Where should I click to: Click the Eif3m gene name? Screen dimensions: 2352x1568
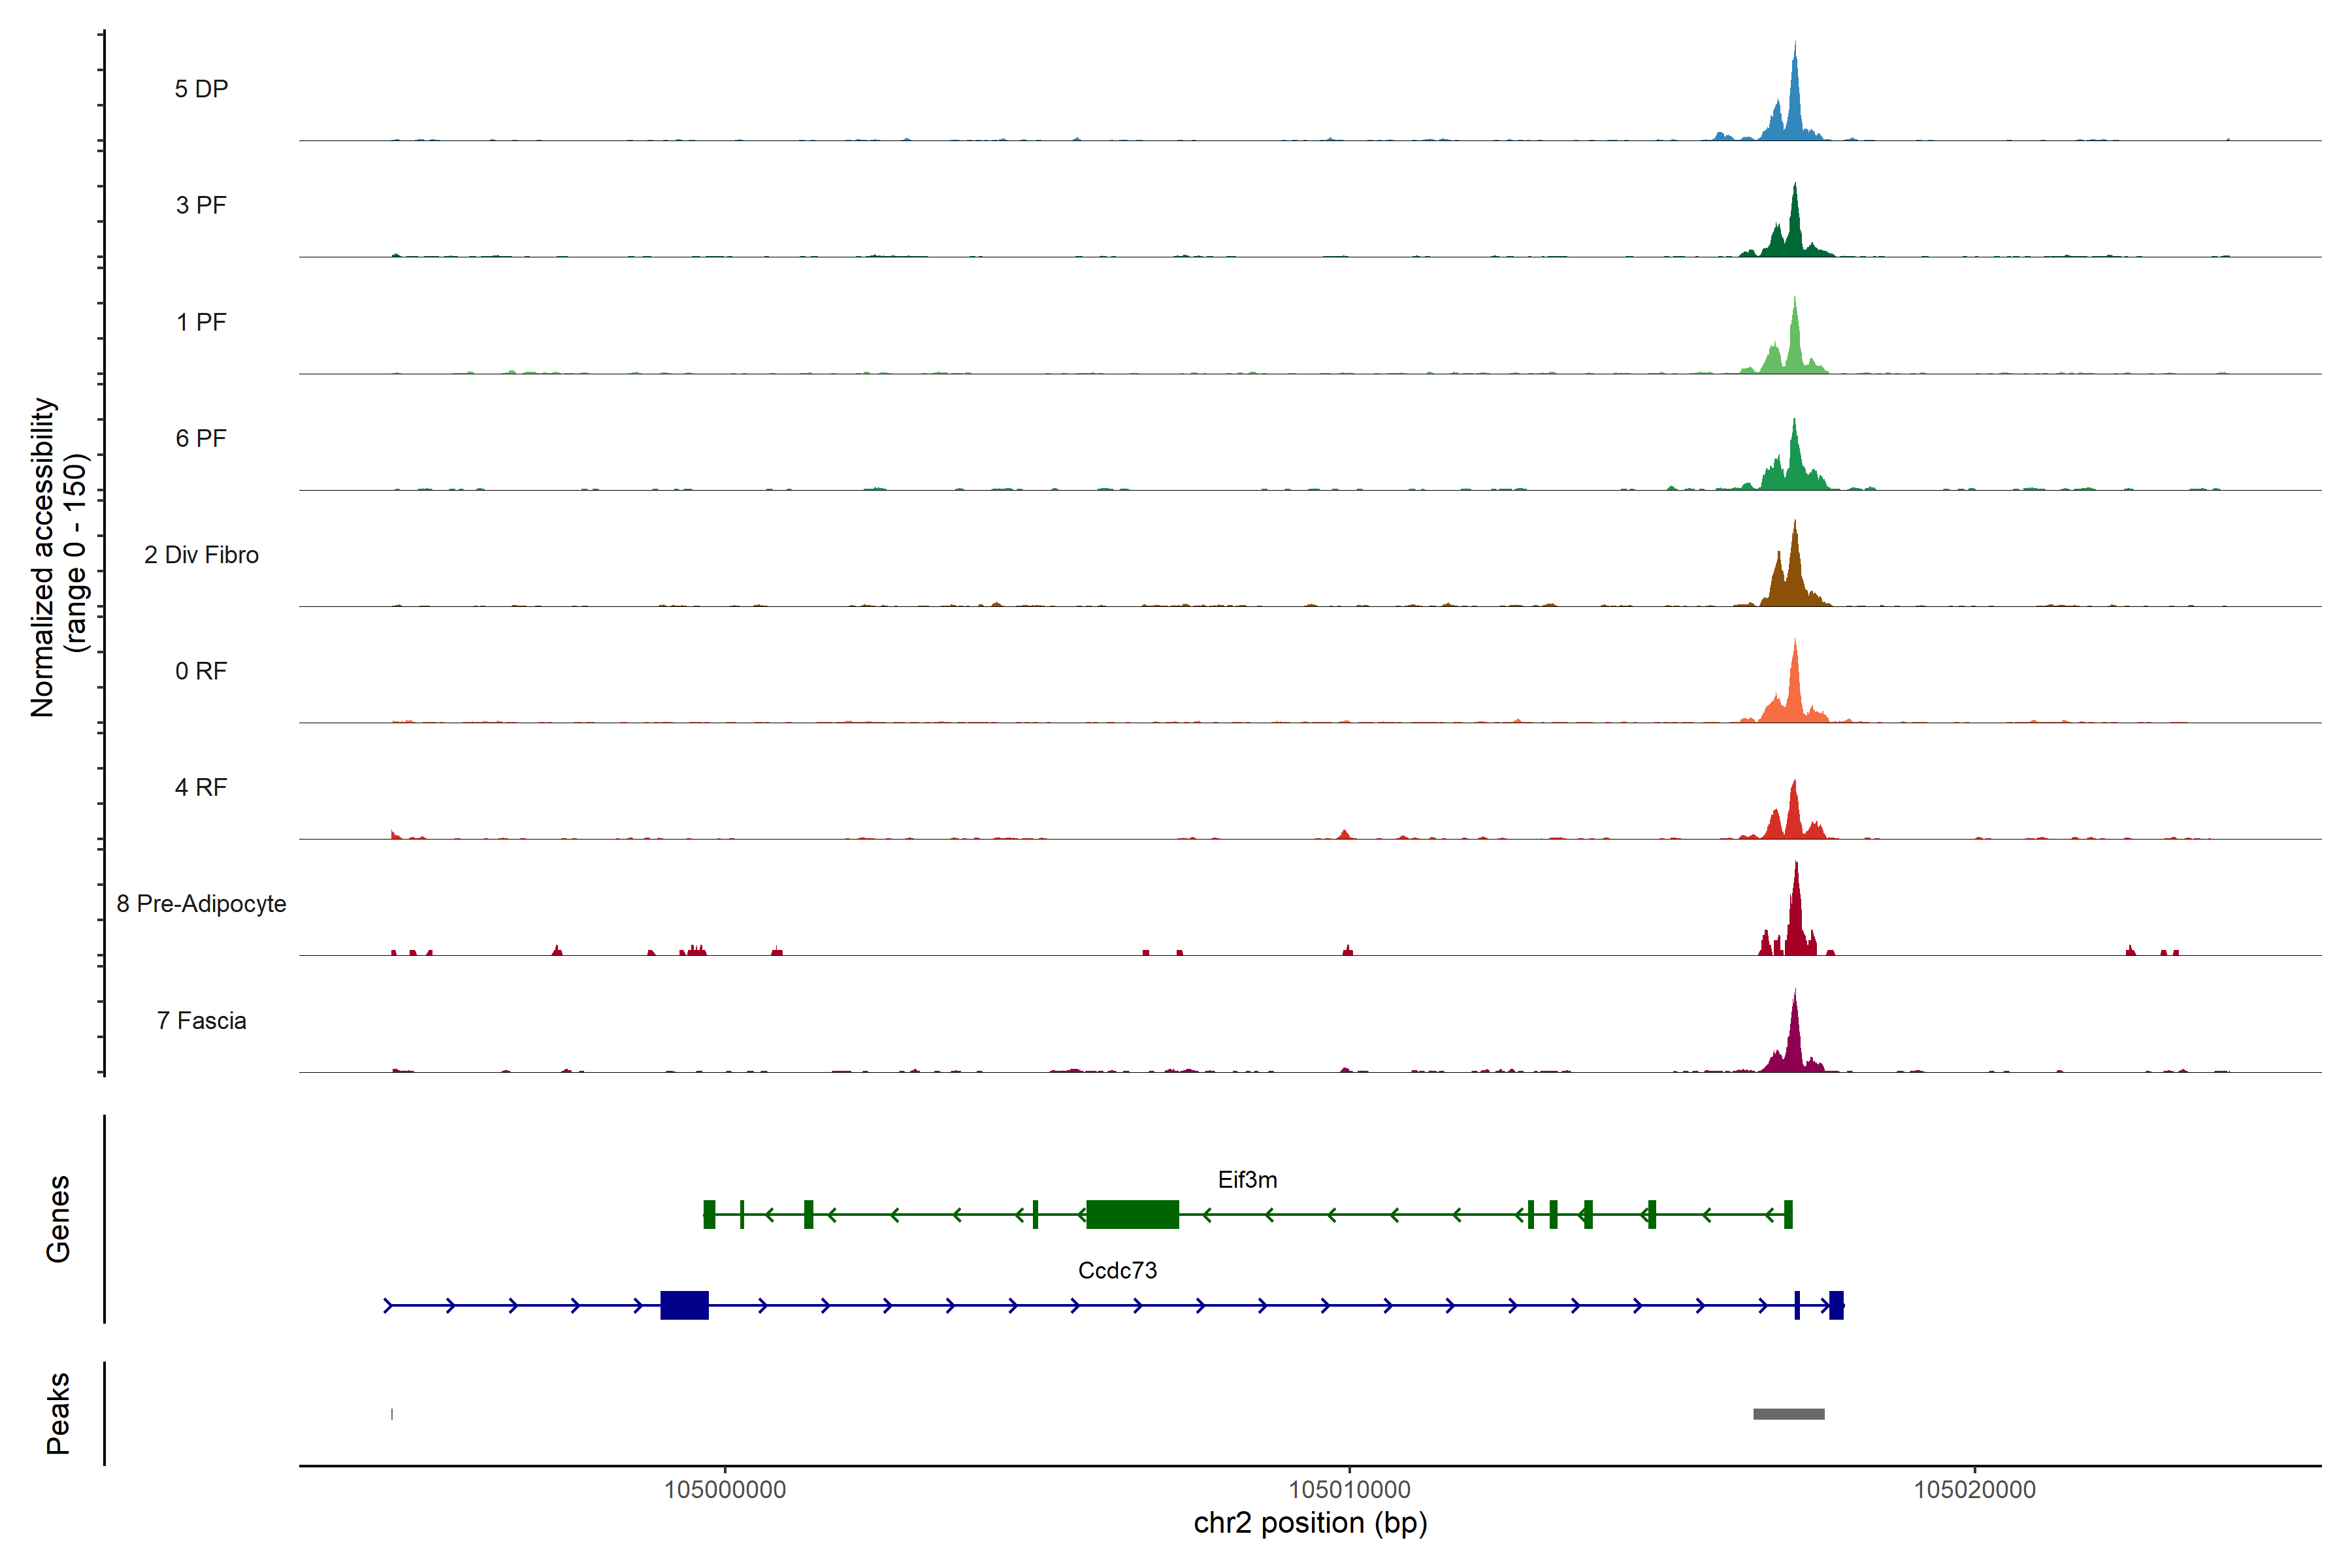[x=1247, y=1180]
